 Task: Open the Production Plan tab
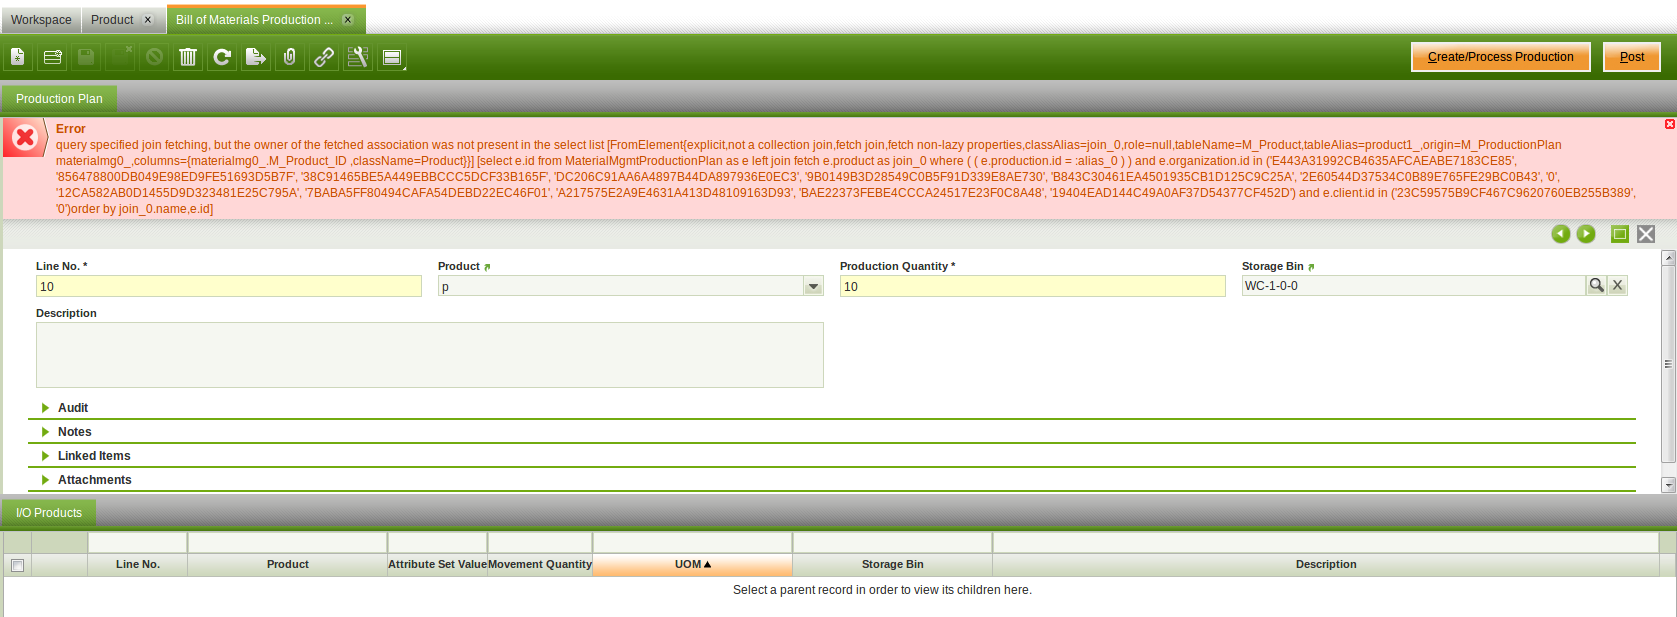[59, 99]
